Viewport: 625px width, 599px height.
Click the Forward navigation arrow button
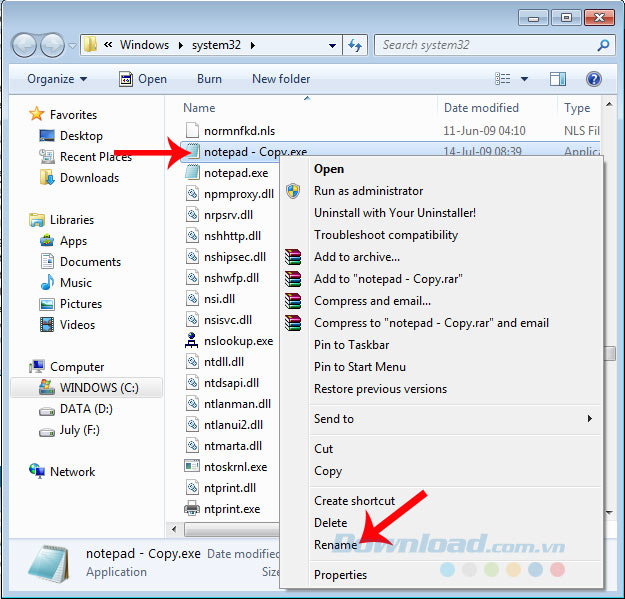pos(53,45)
